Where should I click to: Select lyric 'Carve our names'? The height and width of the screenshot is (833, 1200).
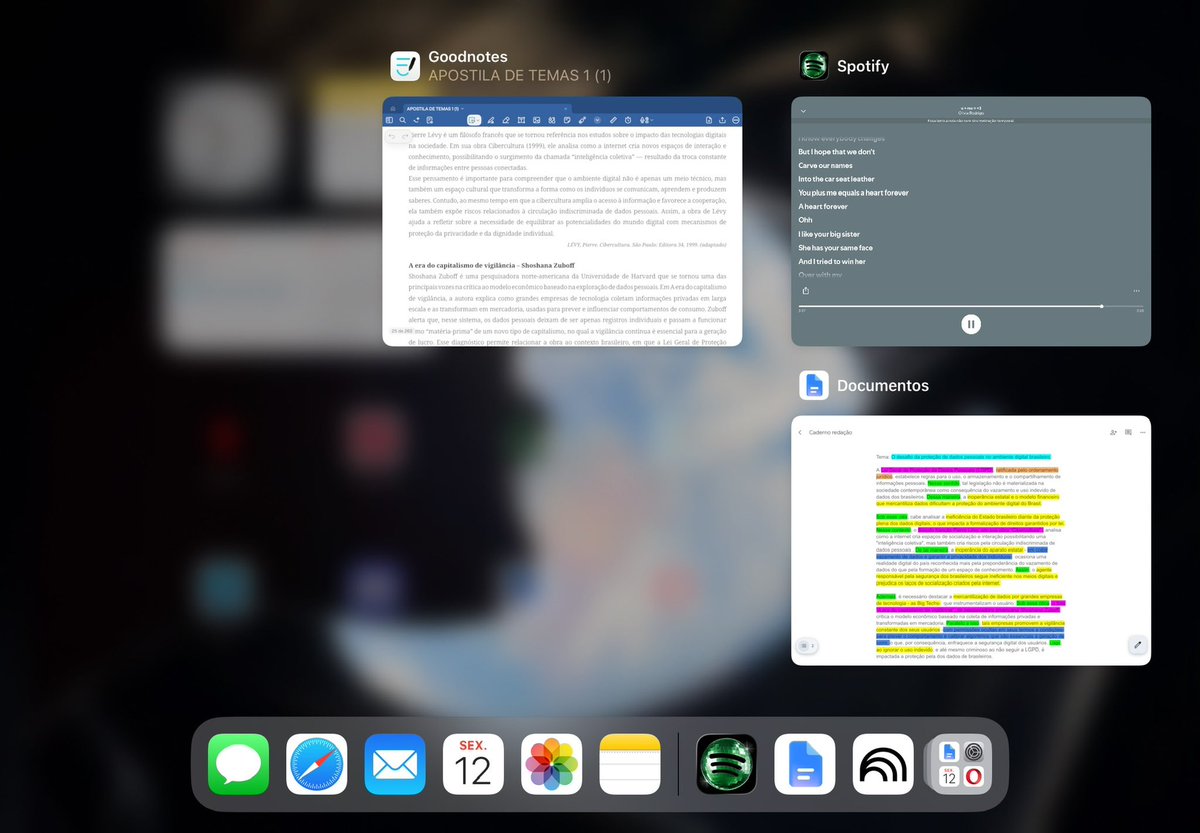pyautogui.click(x=826, y=165)
